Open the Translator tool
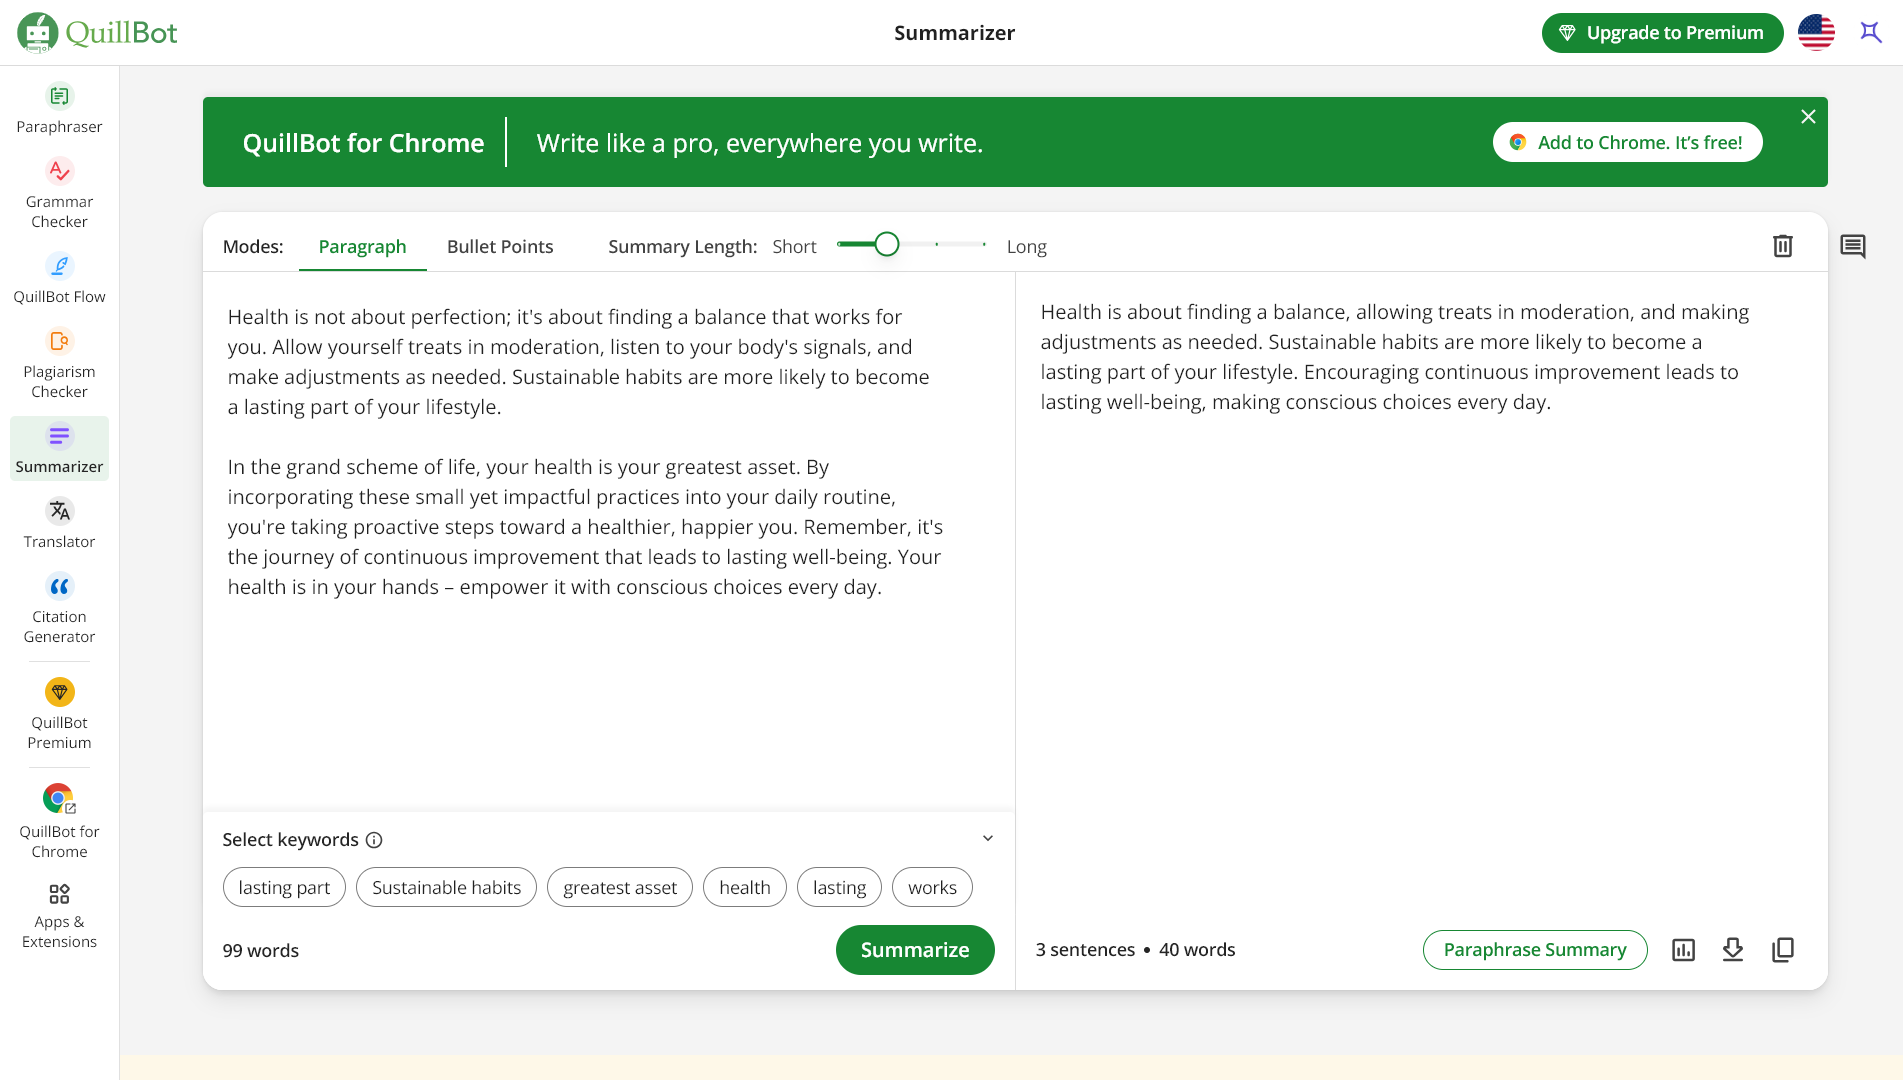The height and width of the screenshot is (1080, 1903). click(59, 523)
